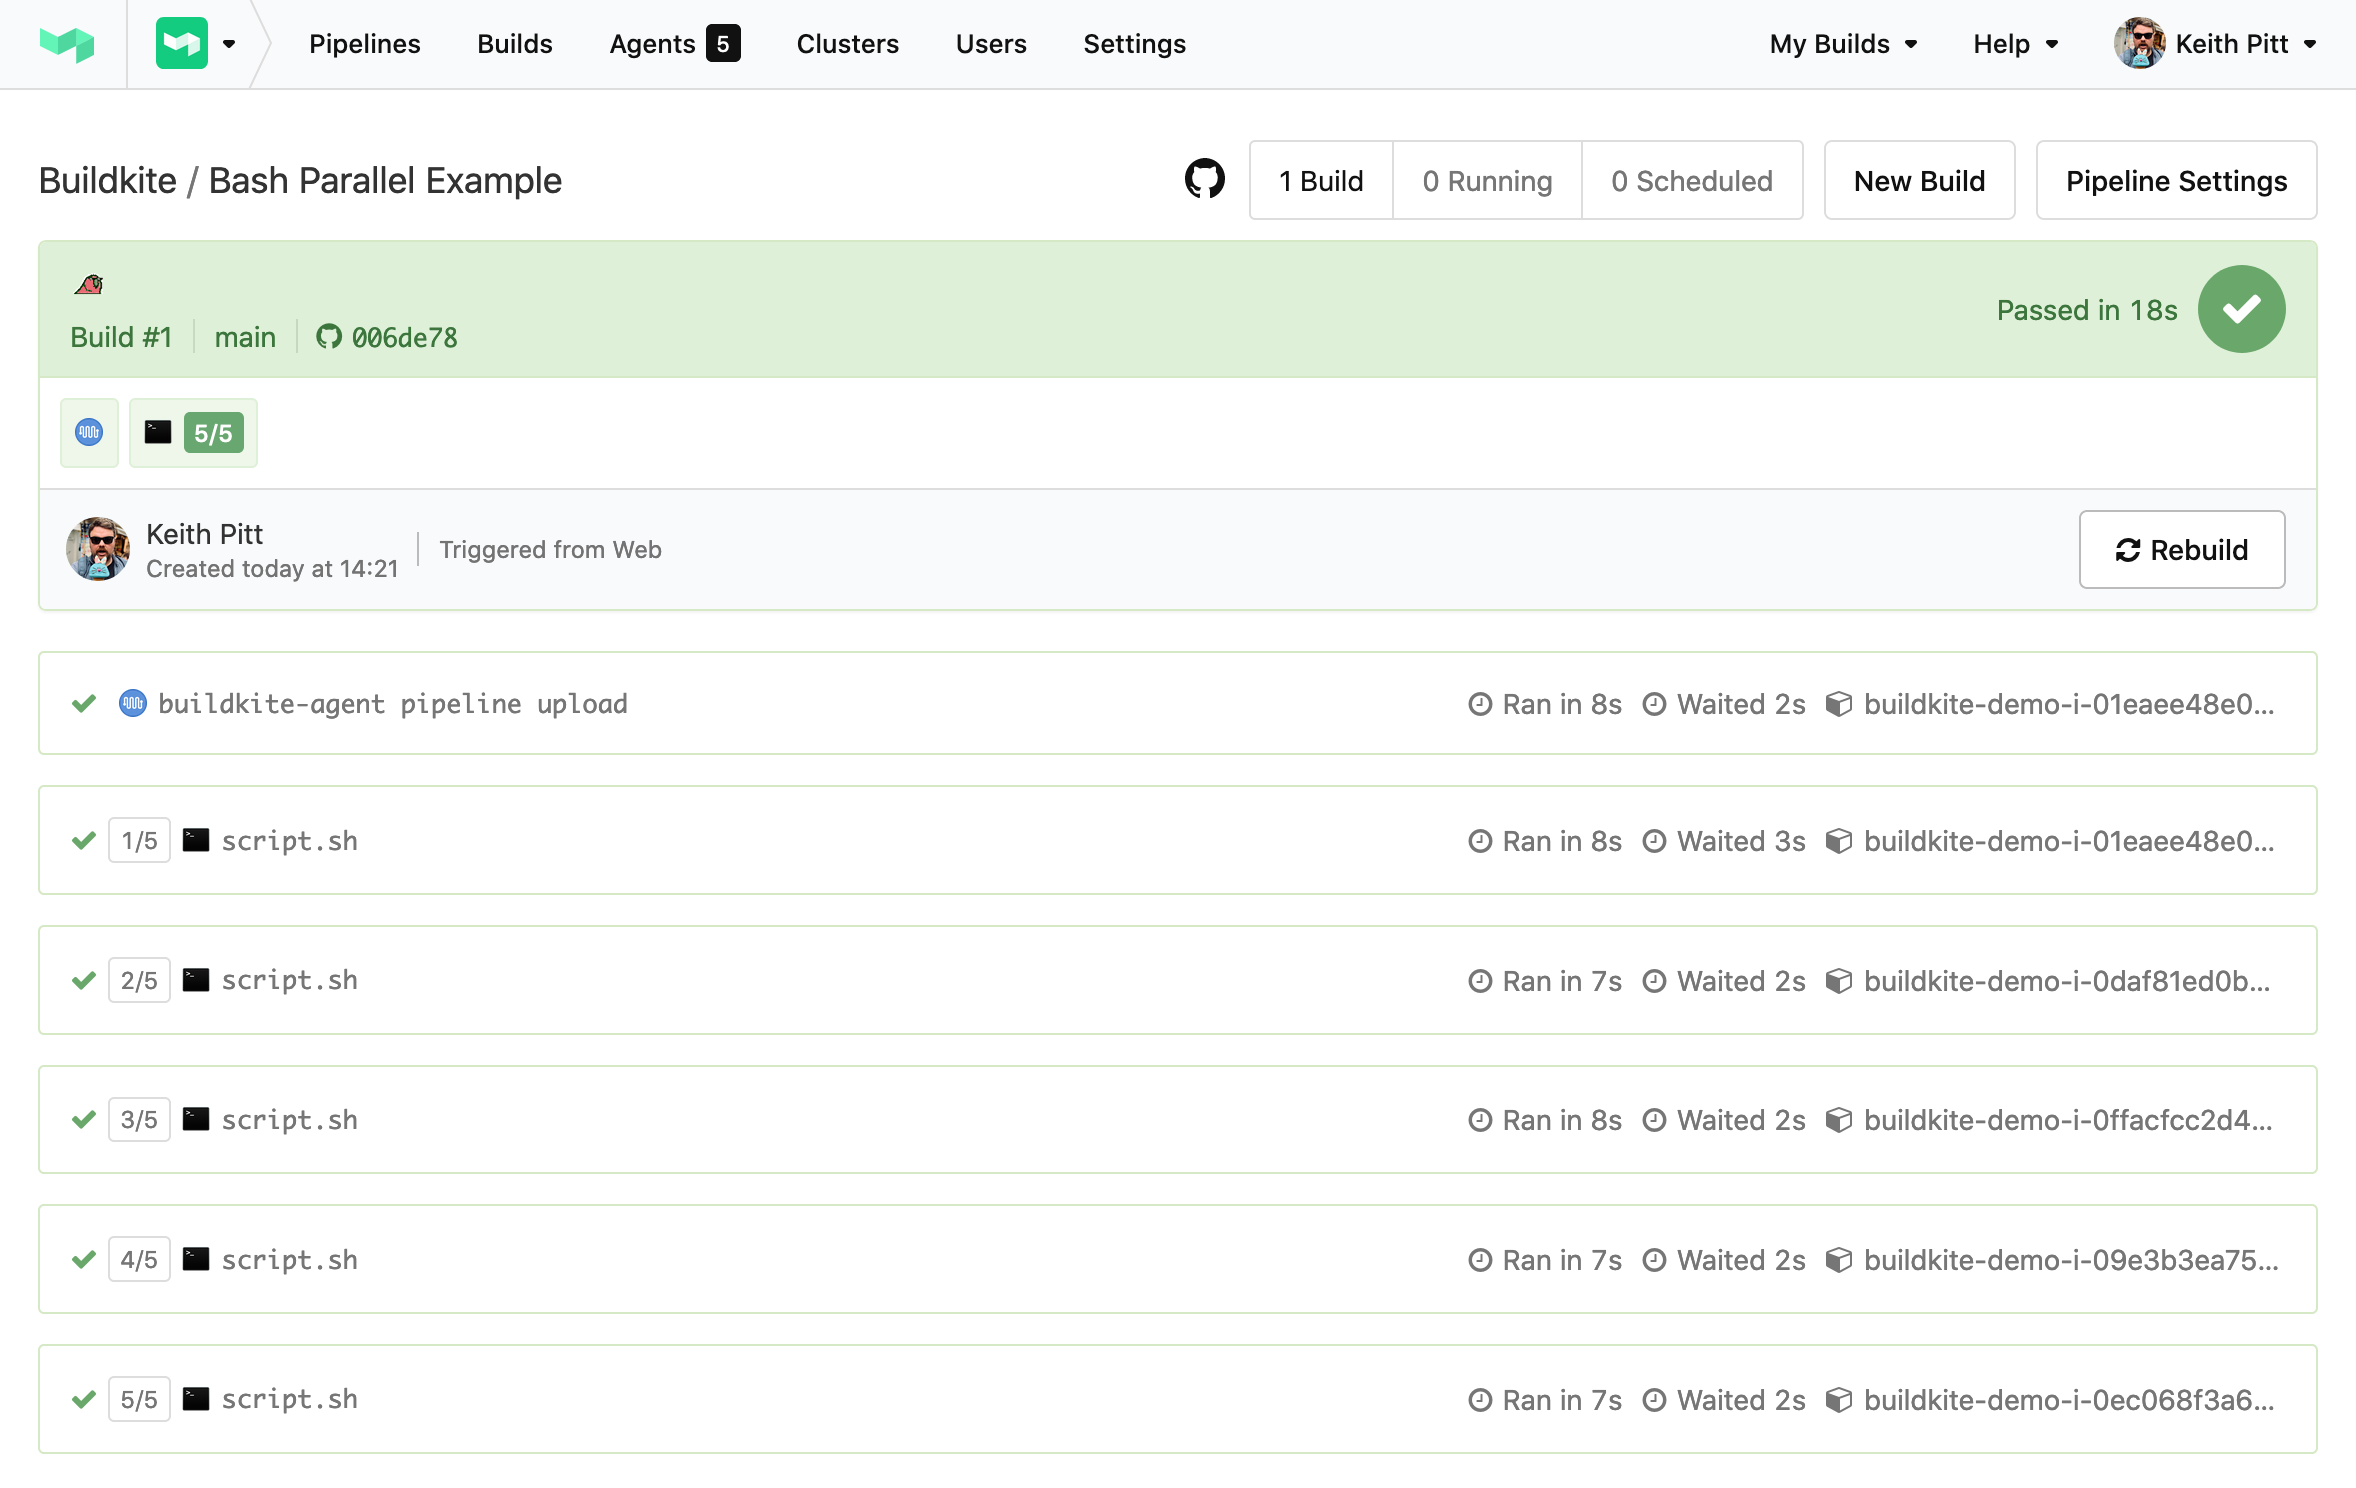
Task: Open the Clusters menu item
Action: 847,44
